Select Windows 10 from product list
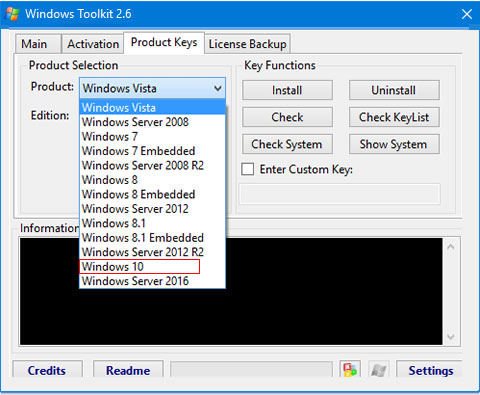 point(153,266)
